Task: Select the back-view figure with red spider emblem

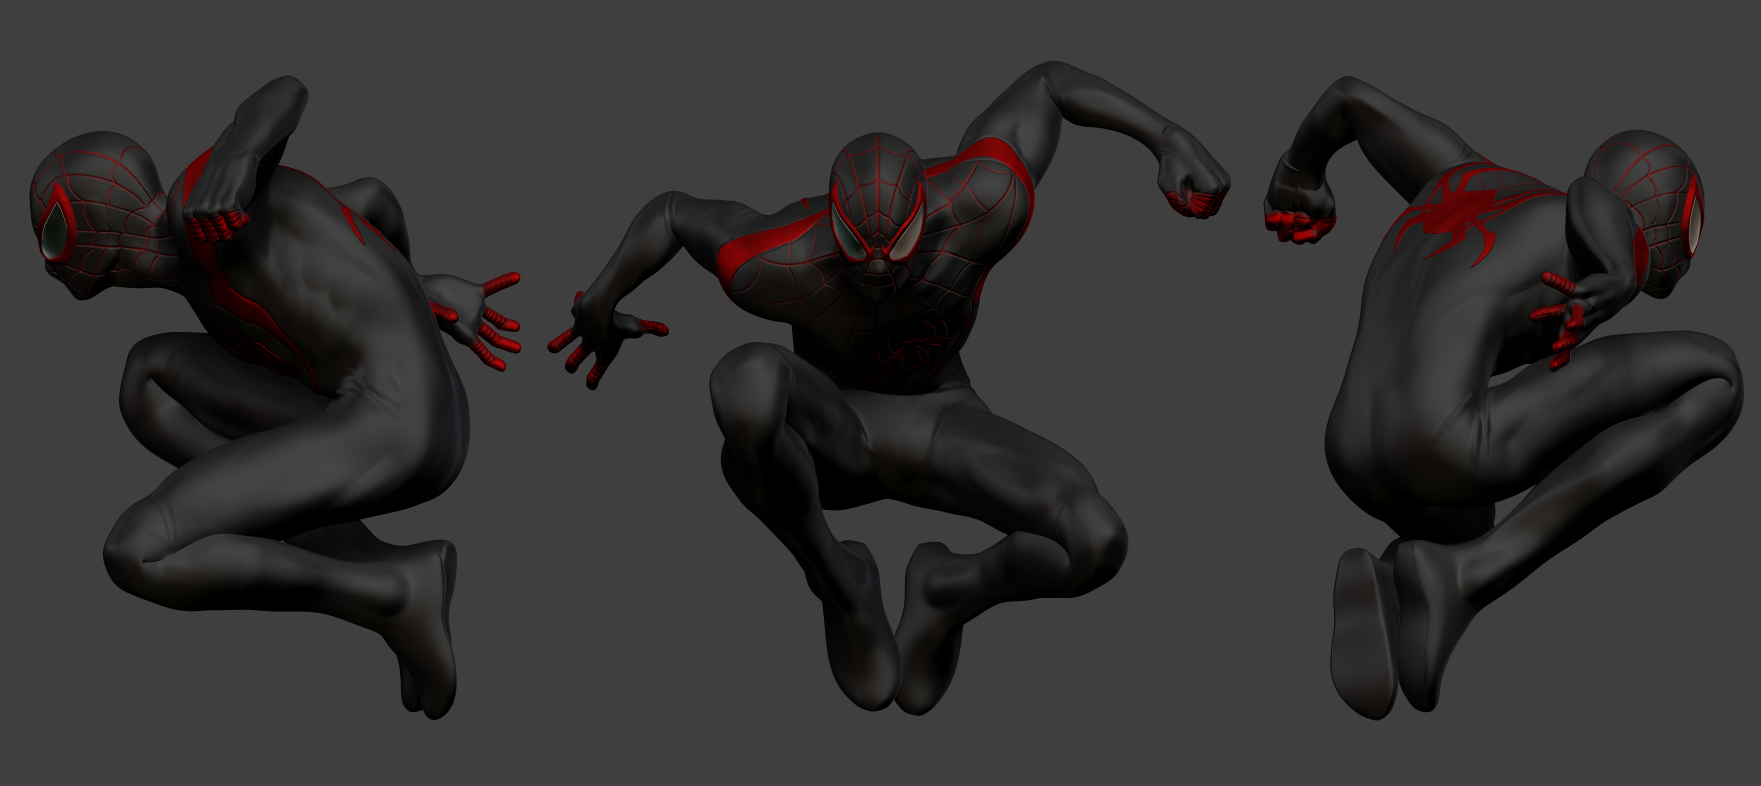Action: click(x=1503, y=396)
